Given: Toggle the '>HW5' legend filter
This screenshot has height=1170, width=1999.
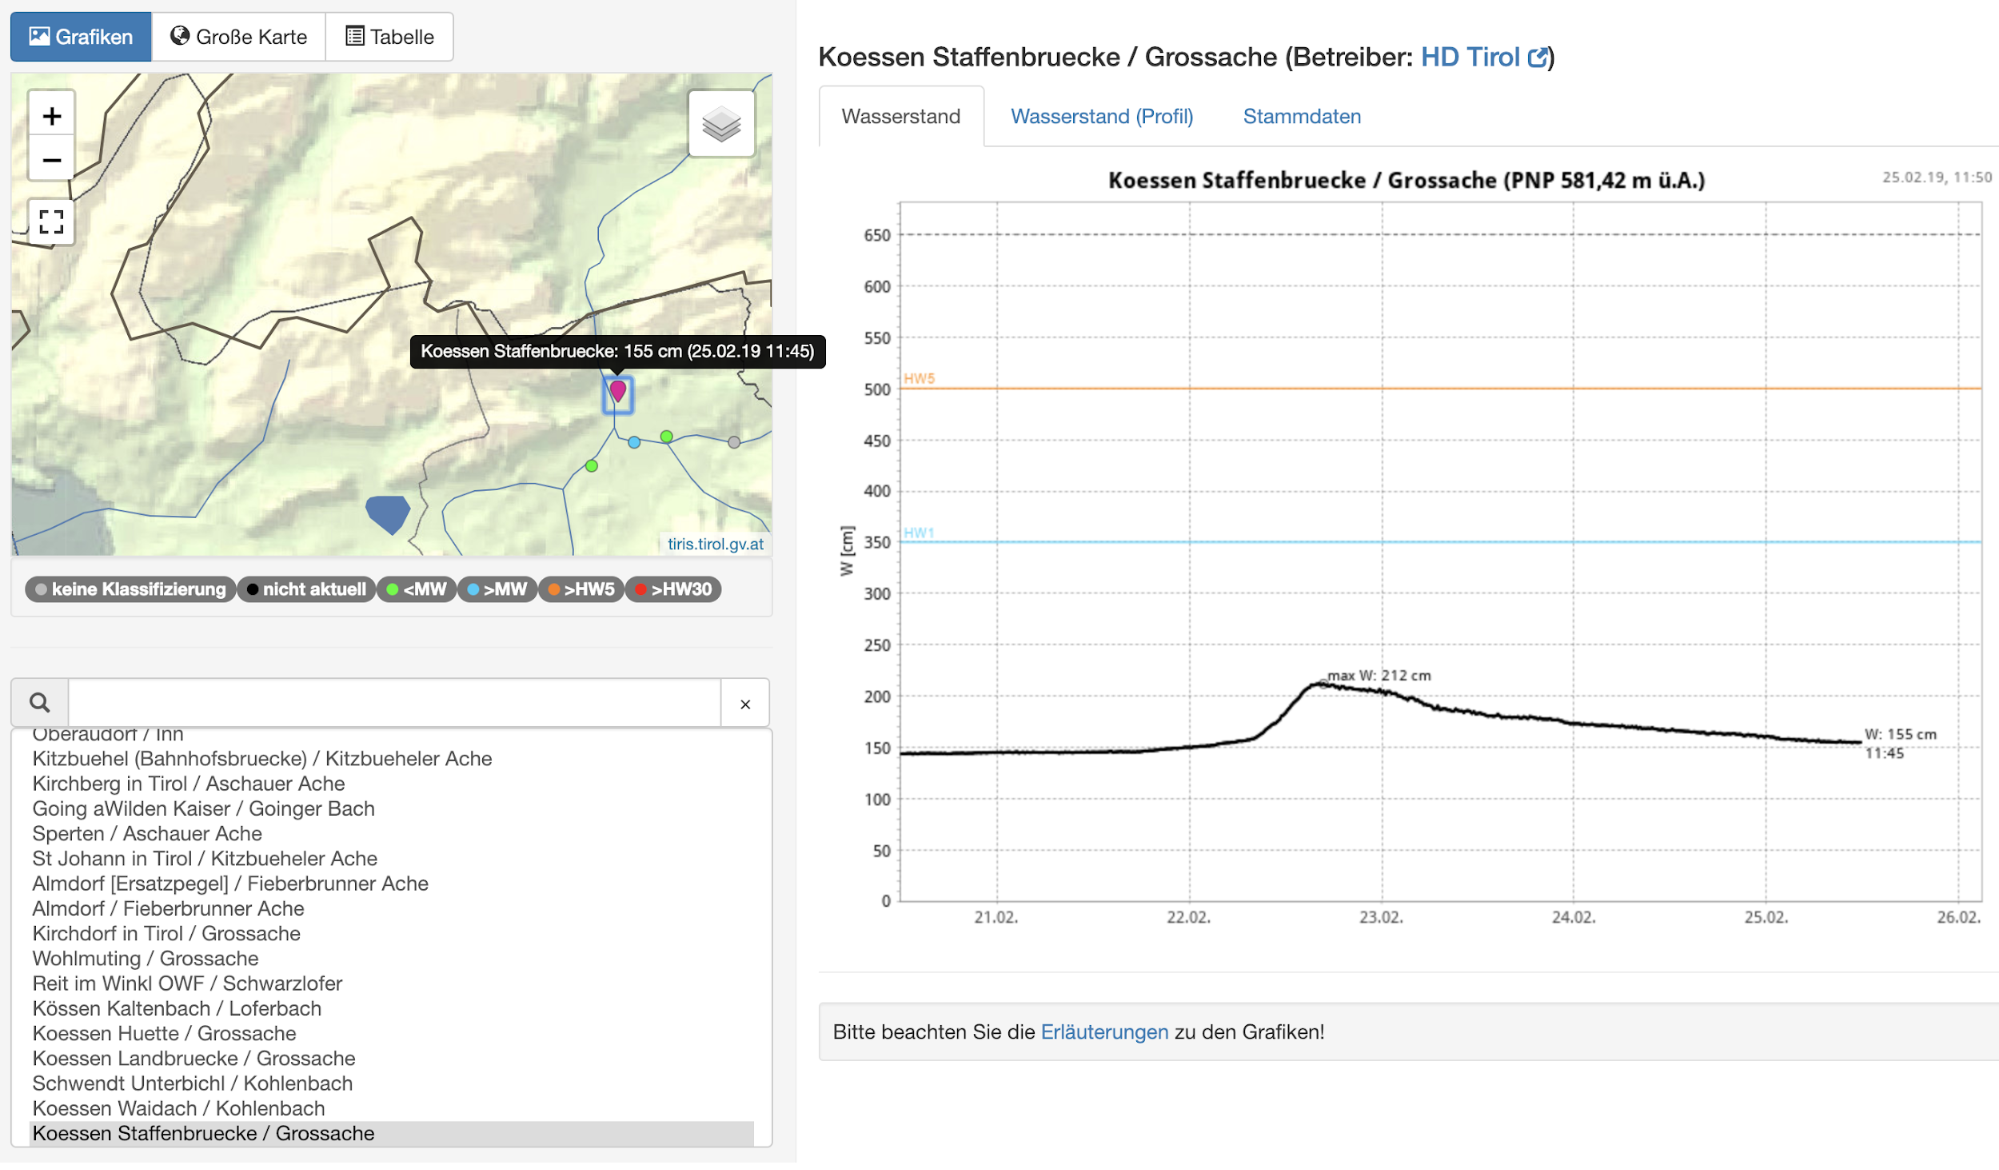Looking at the screenshot, I should (x=580, y=589).
